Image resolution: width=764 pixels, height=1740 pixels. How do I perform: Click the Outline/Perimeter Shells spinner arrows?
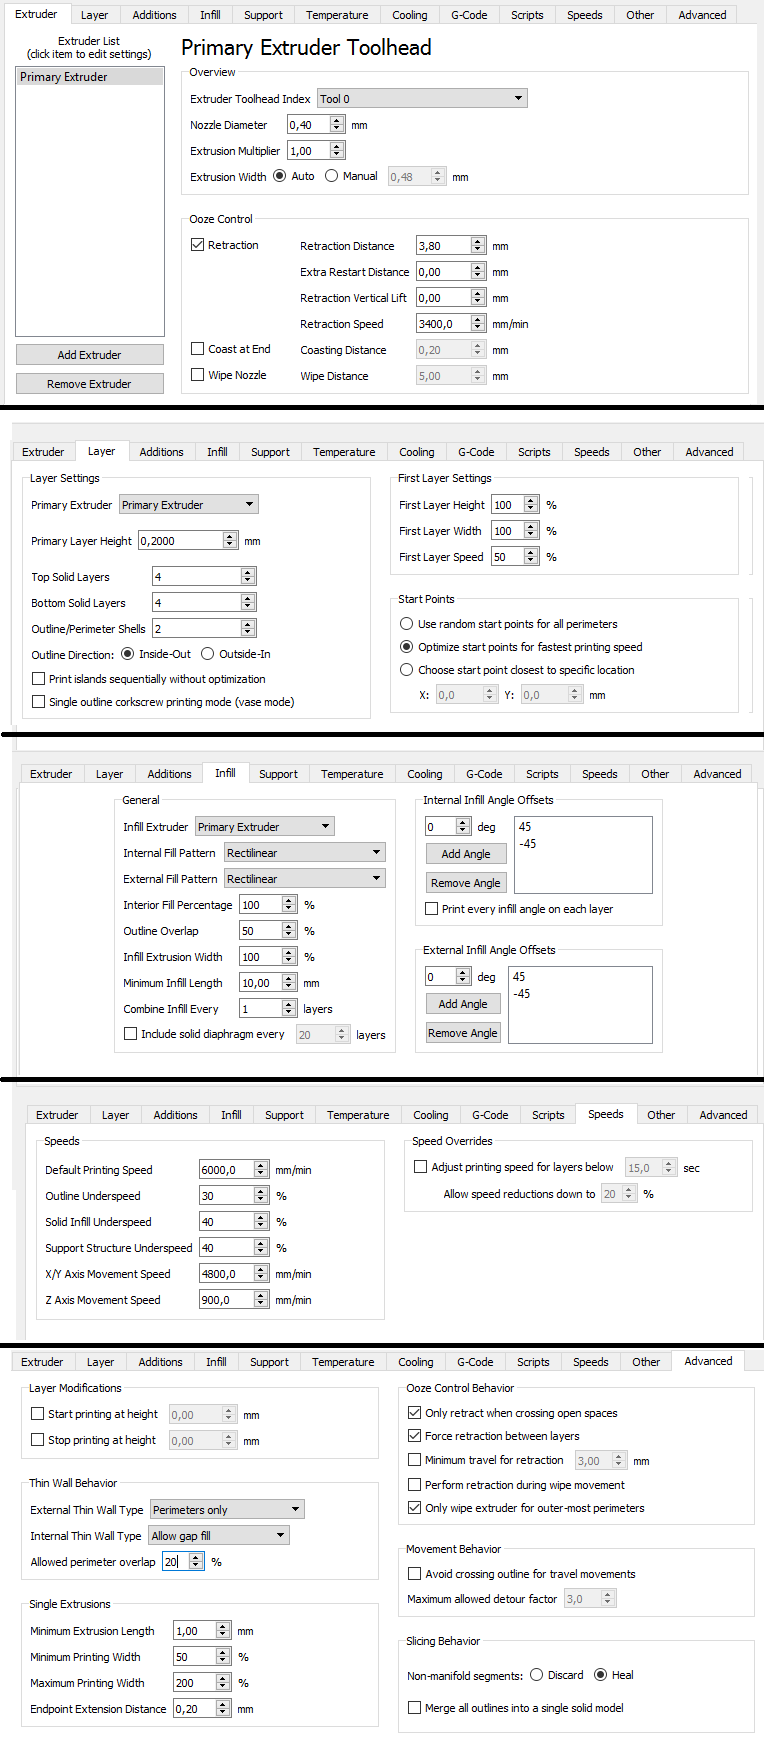248,629
